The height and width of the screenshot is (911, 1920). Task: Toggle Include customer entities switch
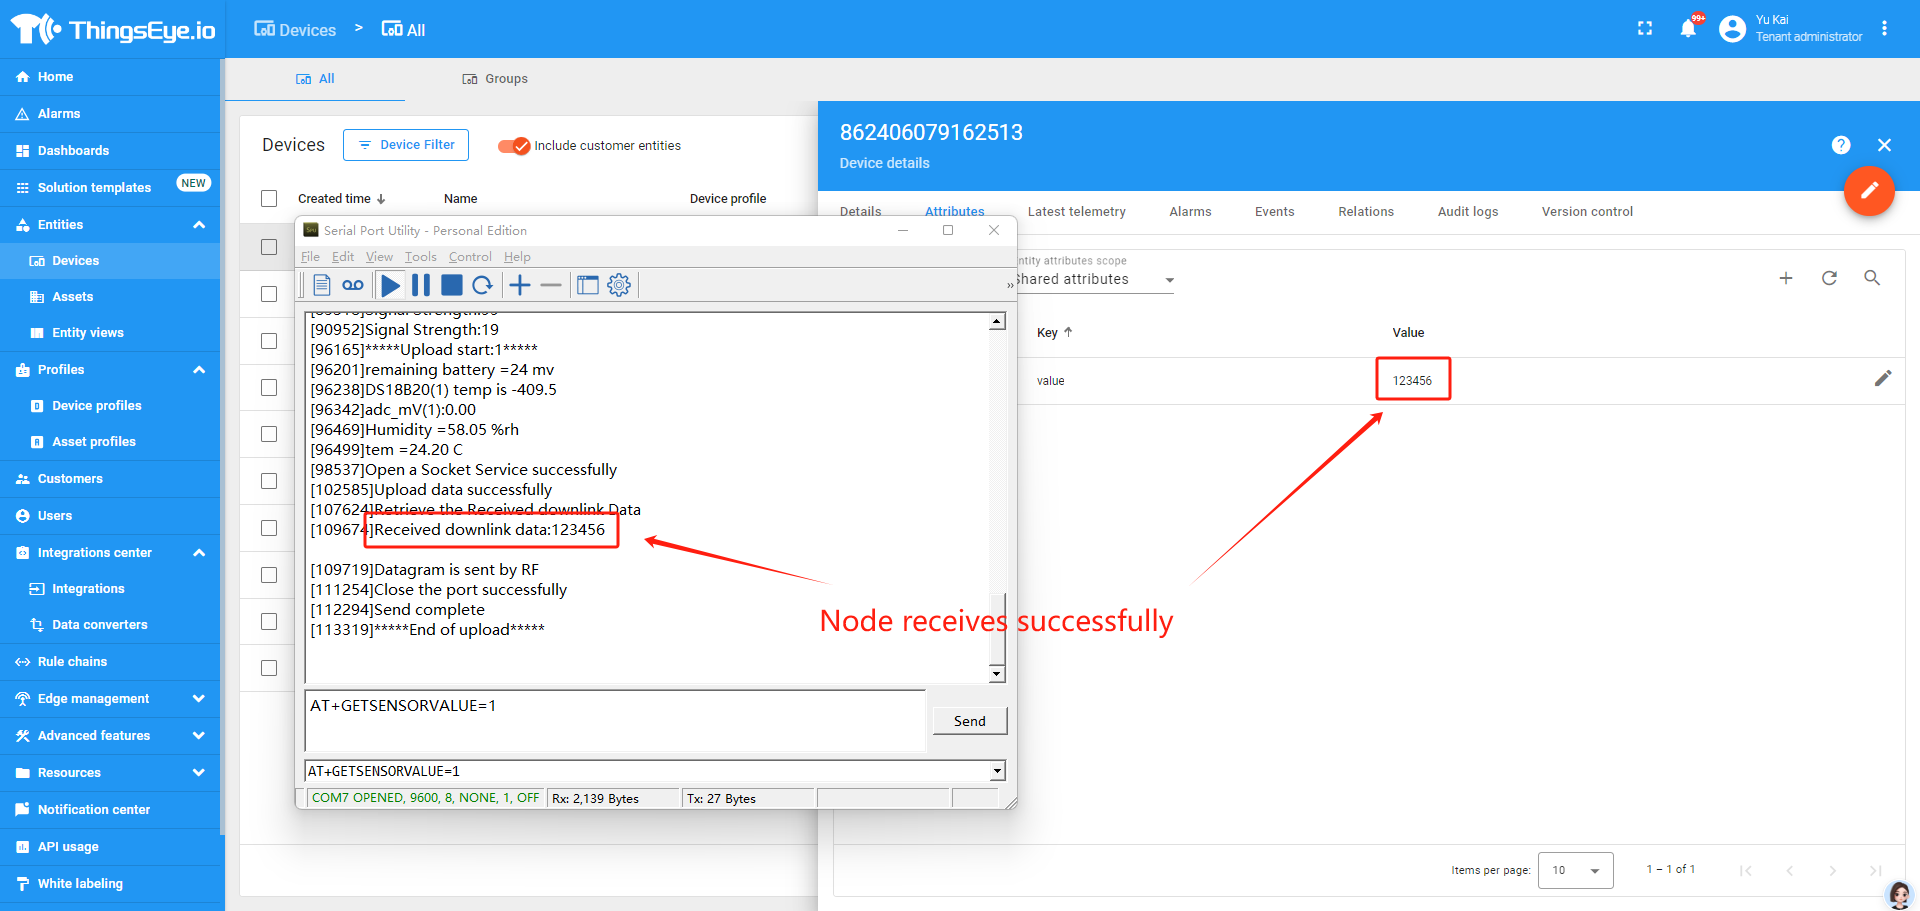[514, 146]
